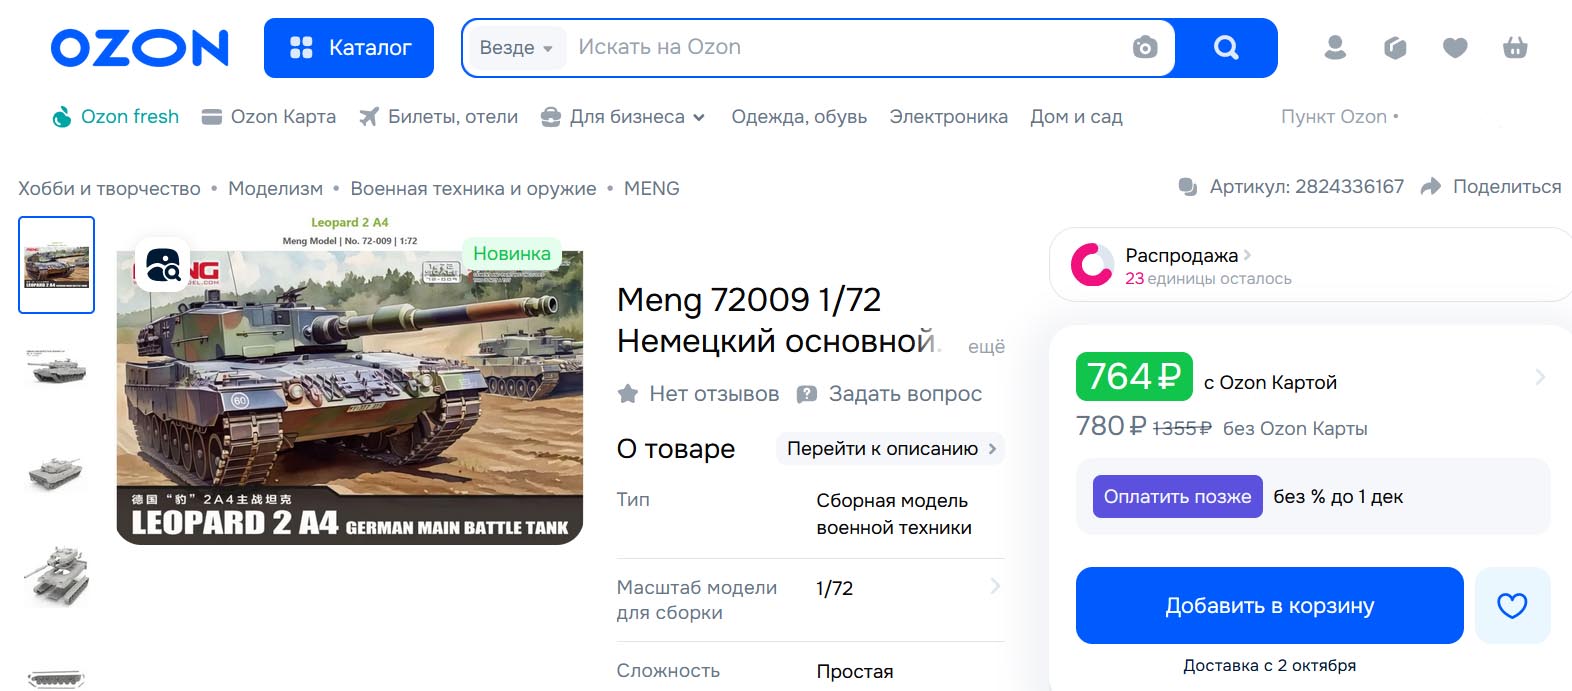The image size is (1572, 691).
Task: Select the second tank side-view thumbnail
Action: [57, 368]
